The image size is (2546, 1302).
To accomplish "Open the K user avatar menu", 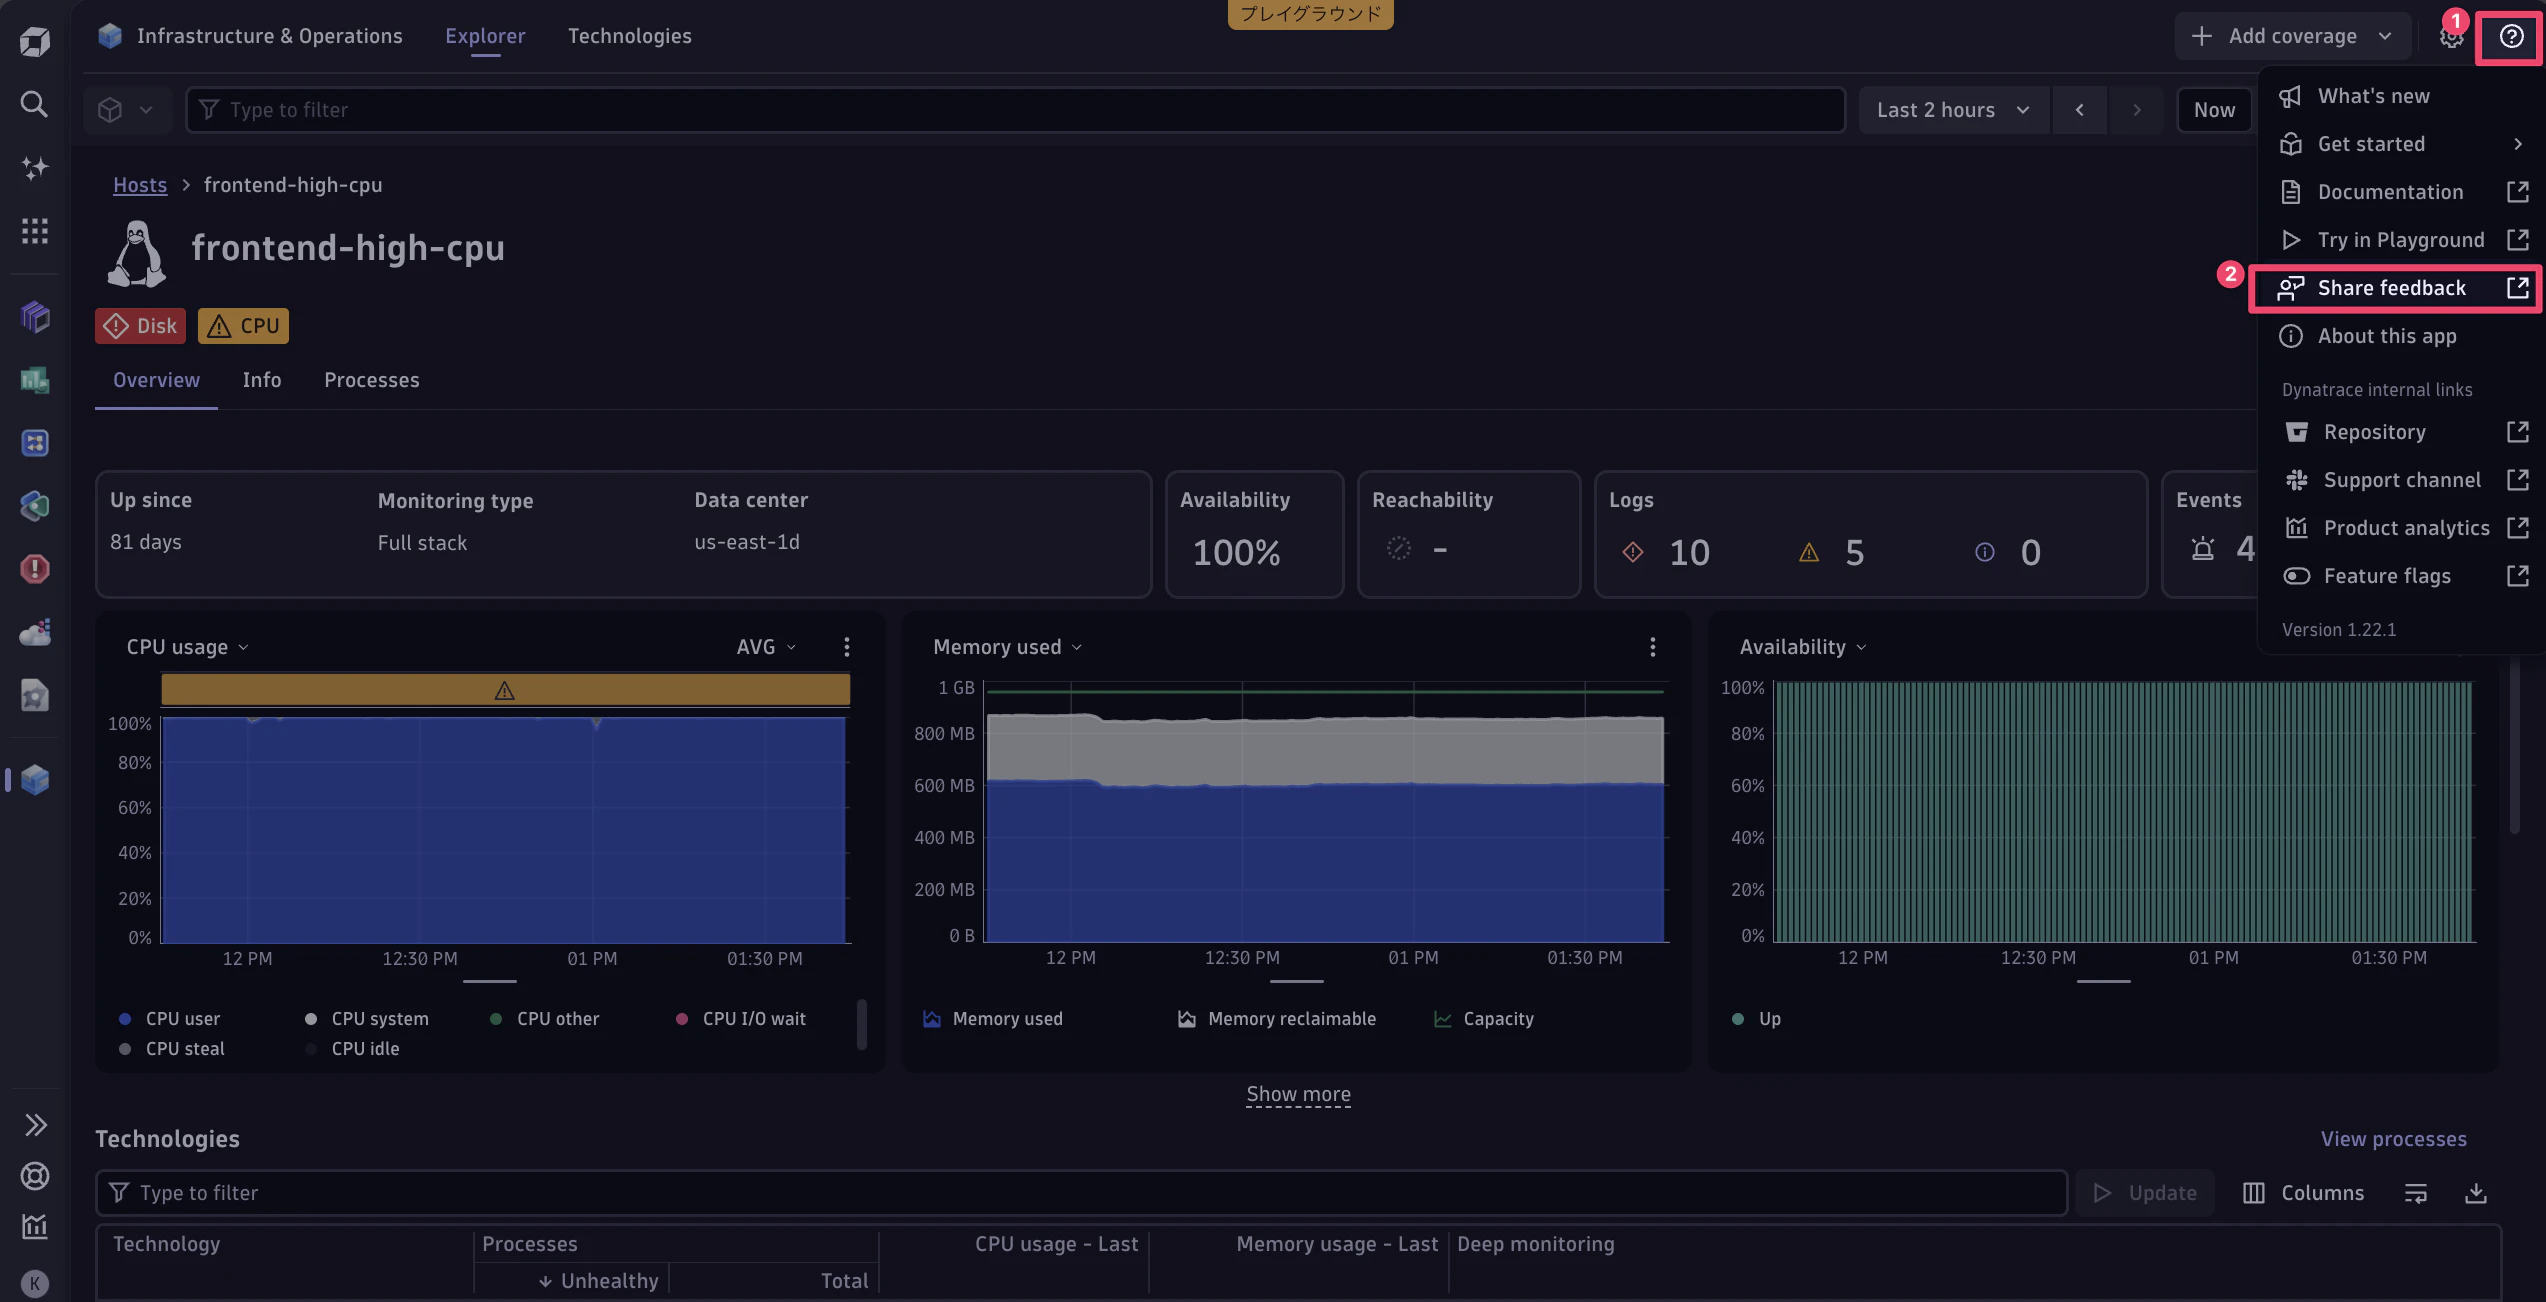I will pos(35,1283).
